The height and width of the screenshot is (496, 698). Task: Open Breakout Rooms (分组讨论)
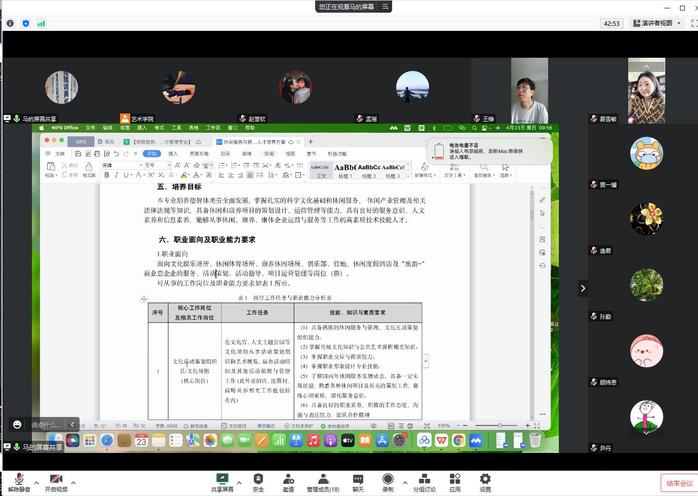point(424,480)
